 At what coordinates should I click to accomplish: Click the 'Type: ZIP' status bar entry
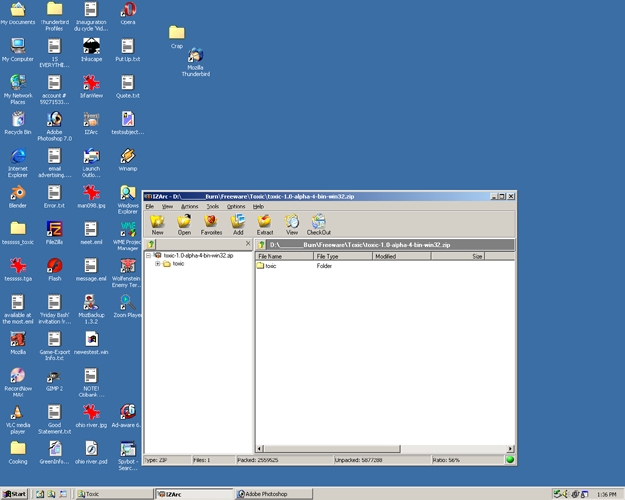[167, 460]
